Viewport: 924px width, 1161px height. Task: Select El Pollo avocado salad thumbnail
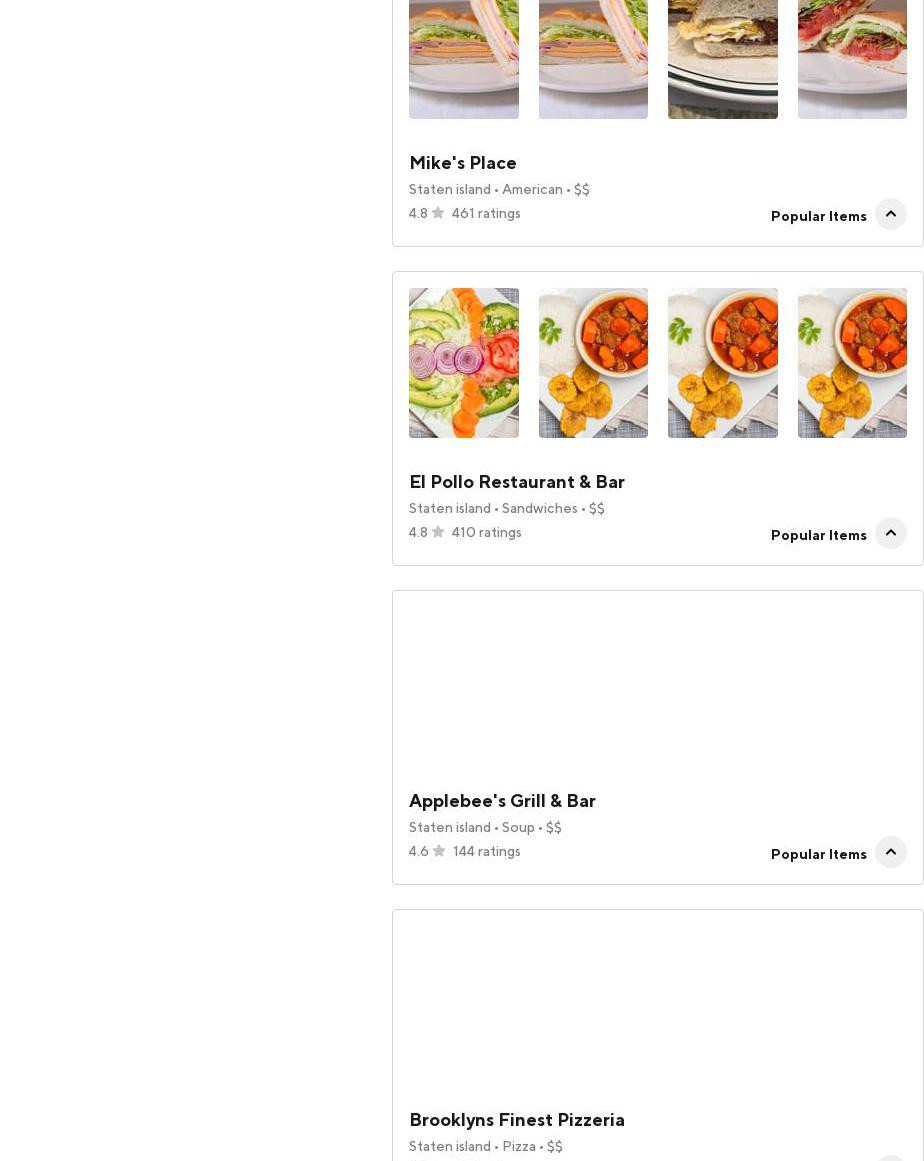(463, 363)
